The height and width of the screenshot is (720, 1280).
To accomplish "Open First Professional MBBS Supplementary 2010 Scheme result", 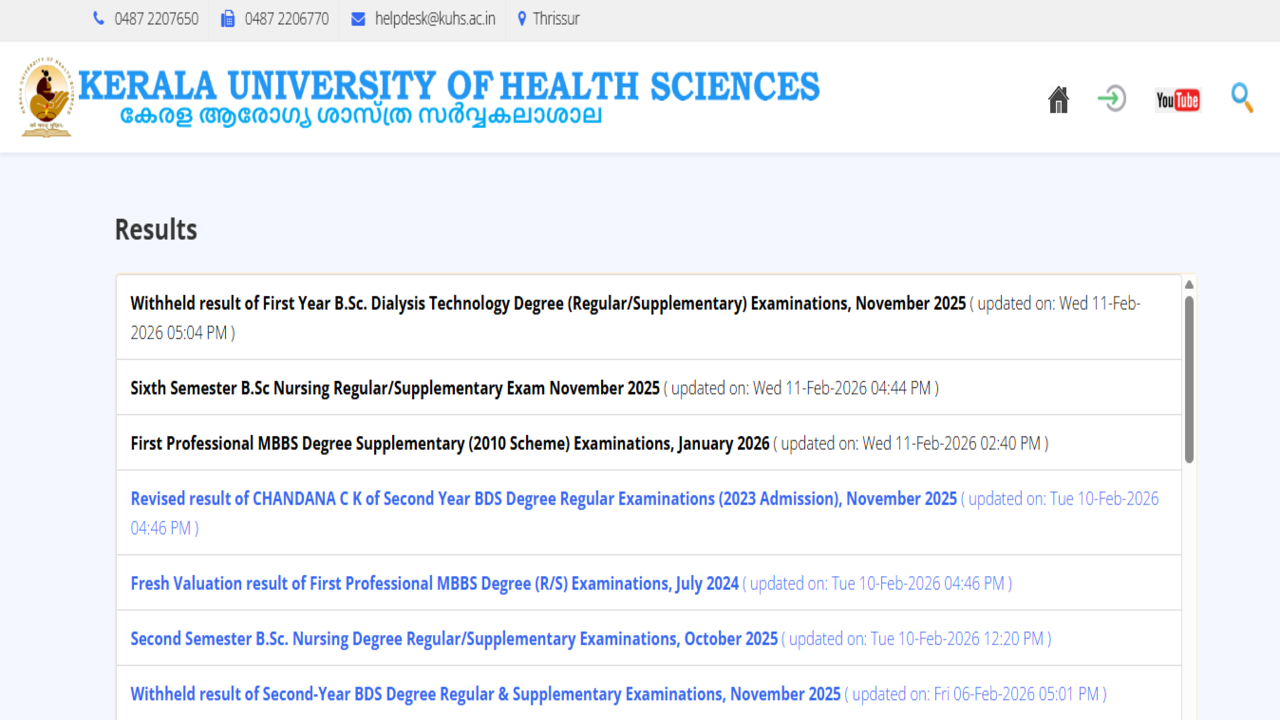I will click(x=450, y=443).
